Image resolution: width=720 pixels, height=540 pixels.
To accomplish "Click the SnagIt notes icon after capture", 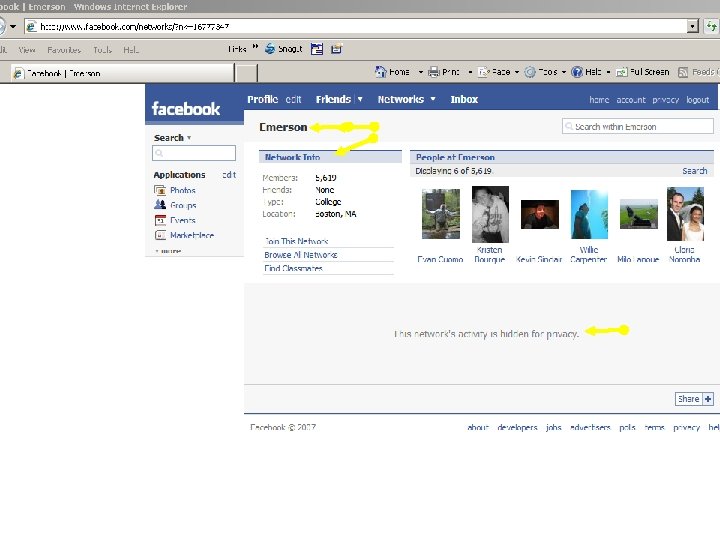I will tap(337, 49).
